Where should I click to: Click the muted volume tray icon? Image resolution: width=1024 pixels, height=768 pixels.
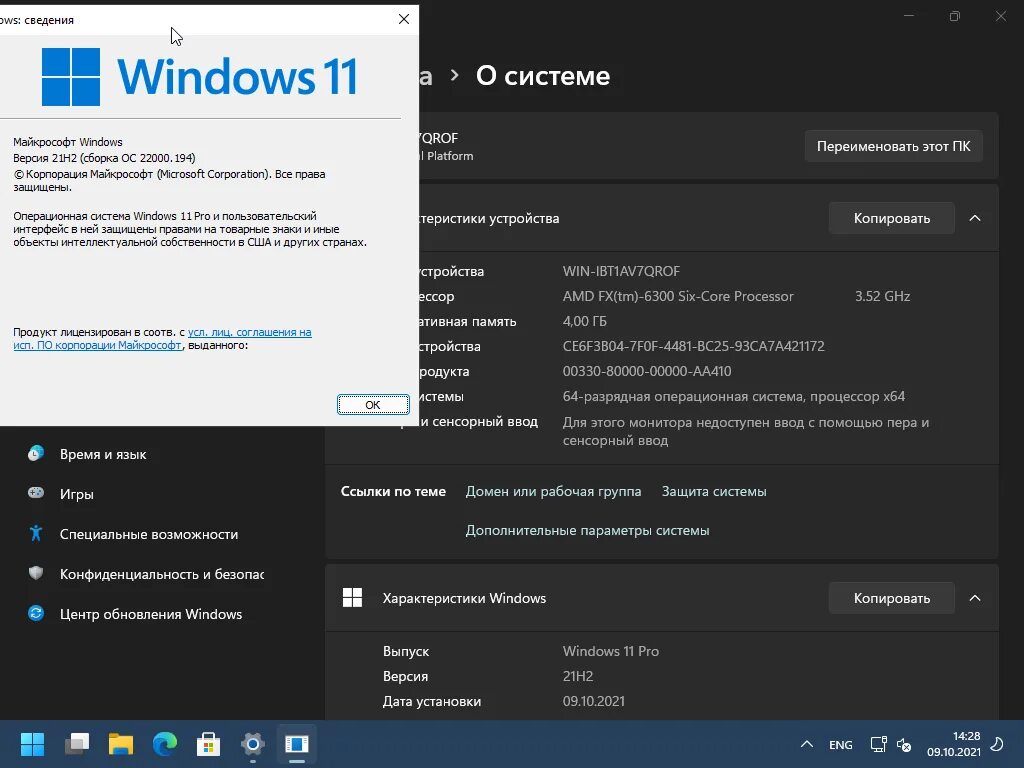coord(904,744)
